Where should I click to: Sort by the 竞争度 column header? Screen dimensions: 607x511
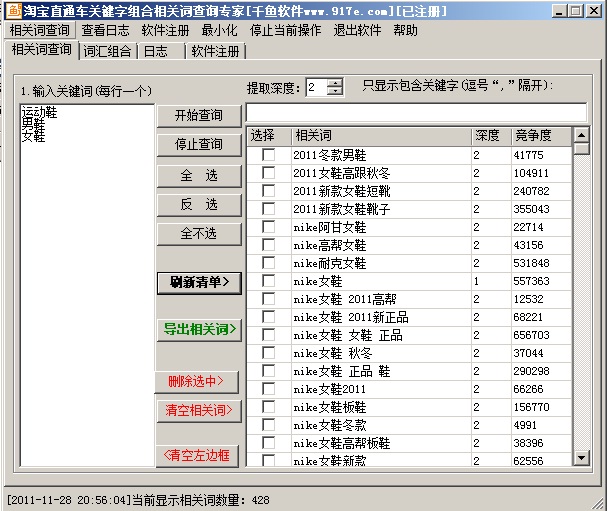(x=541, y=136)
